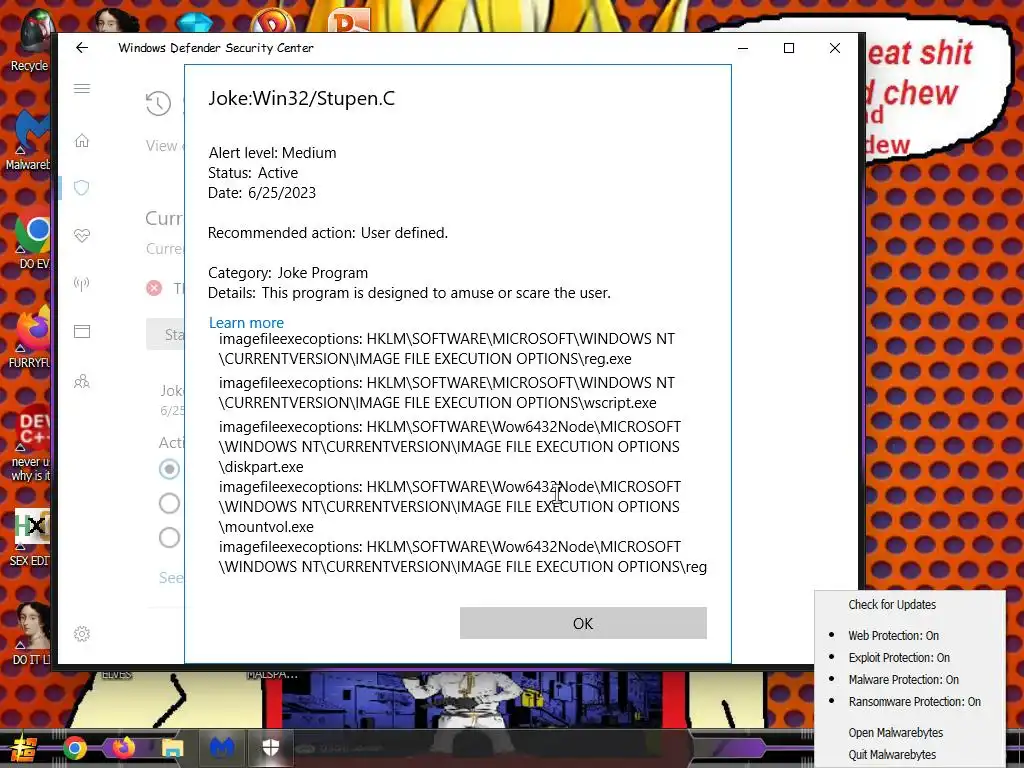Image resolution: width=1024 pixels, height=768 pixels.
Task: Click Recommended action: User defined text
Action: coord(328,233)
